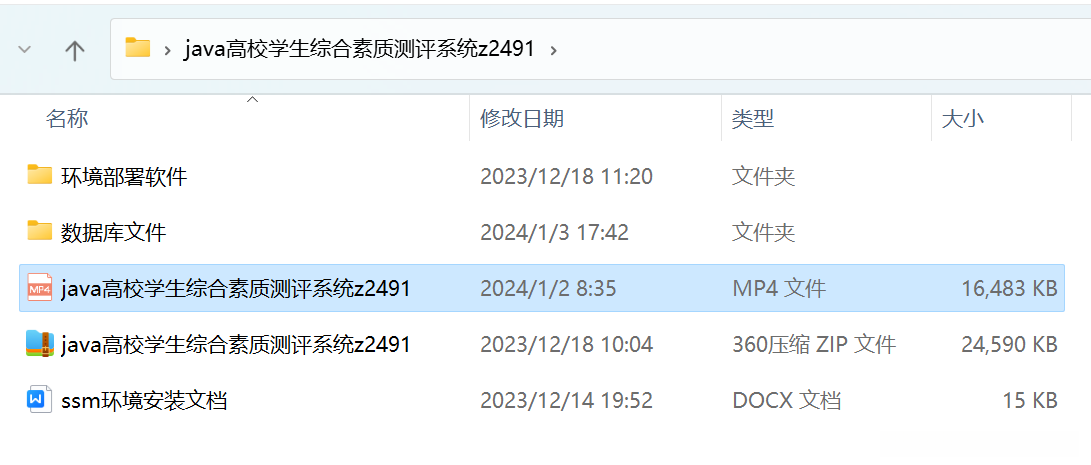Click the DOCX document icon for ssm环境安装文档
The height and width of the screenshot is (465, 1091).
click(40, 400)
